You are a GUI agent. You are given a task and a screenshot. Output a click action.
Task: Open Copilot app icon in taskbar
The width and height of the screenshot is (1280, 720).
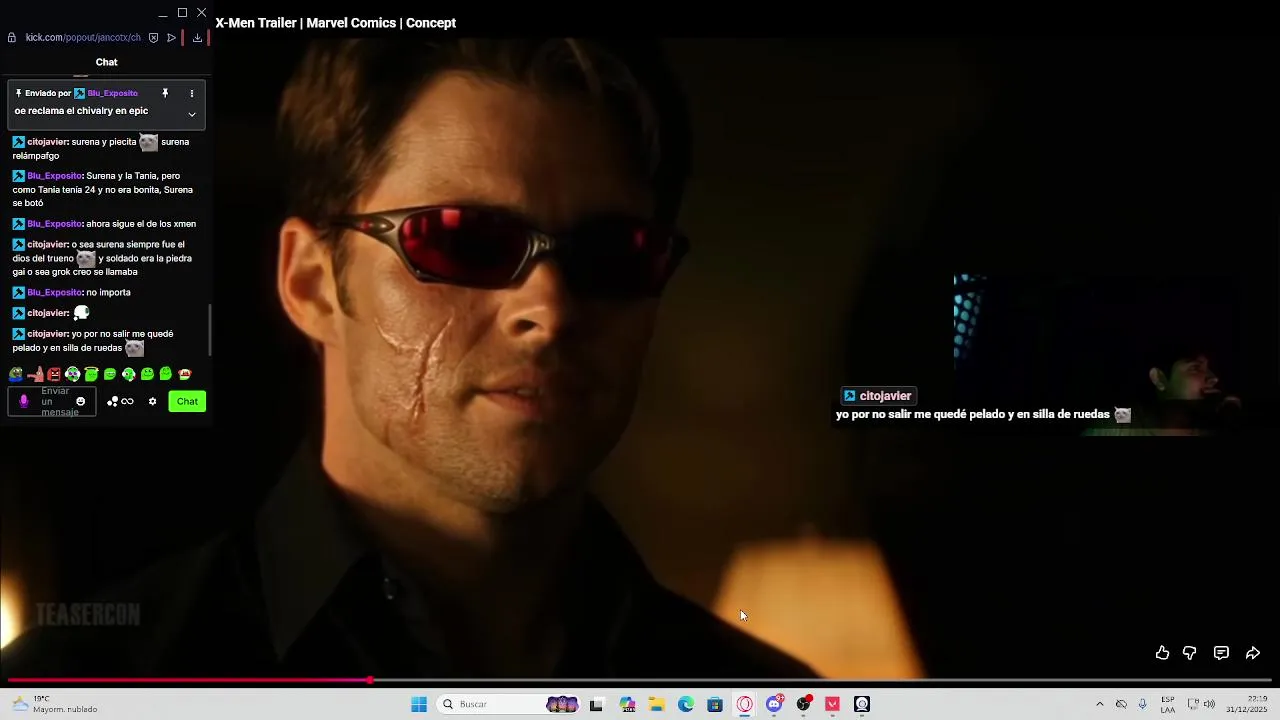(x=627, y=704)
